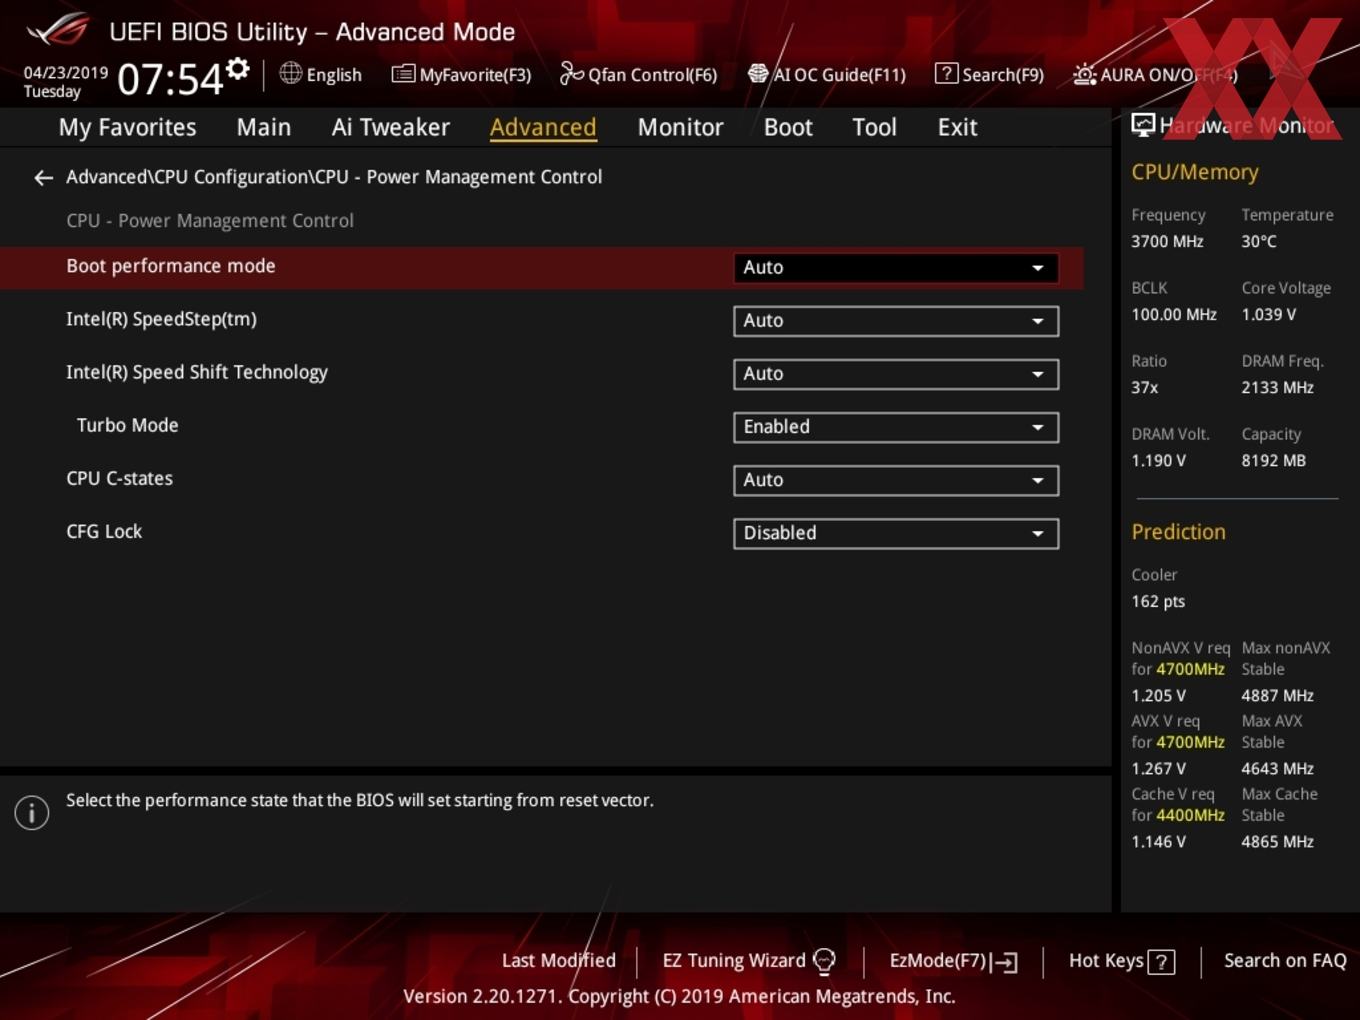Click the Prediction heading
Screen dimensions: 1360x1020
coord(1178,532)
